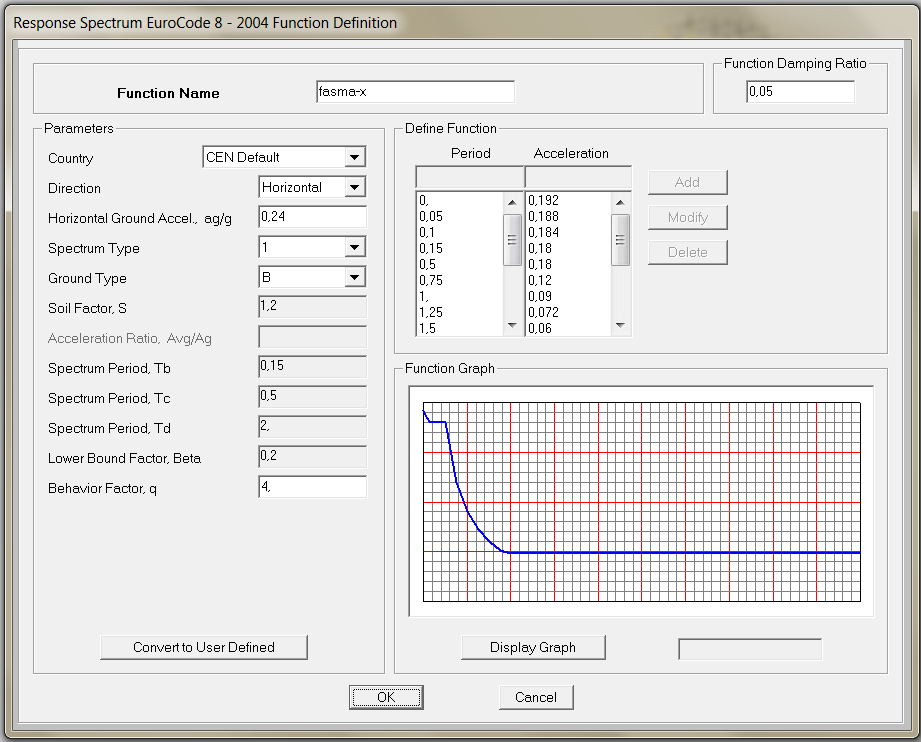The image size is (921, 742).
Task: Select period value 0,5 in list
Action: [x=428, y=264]
